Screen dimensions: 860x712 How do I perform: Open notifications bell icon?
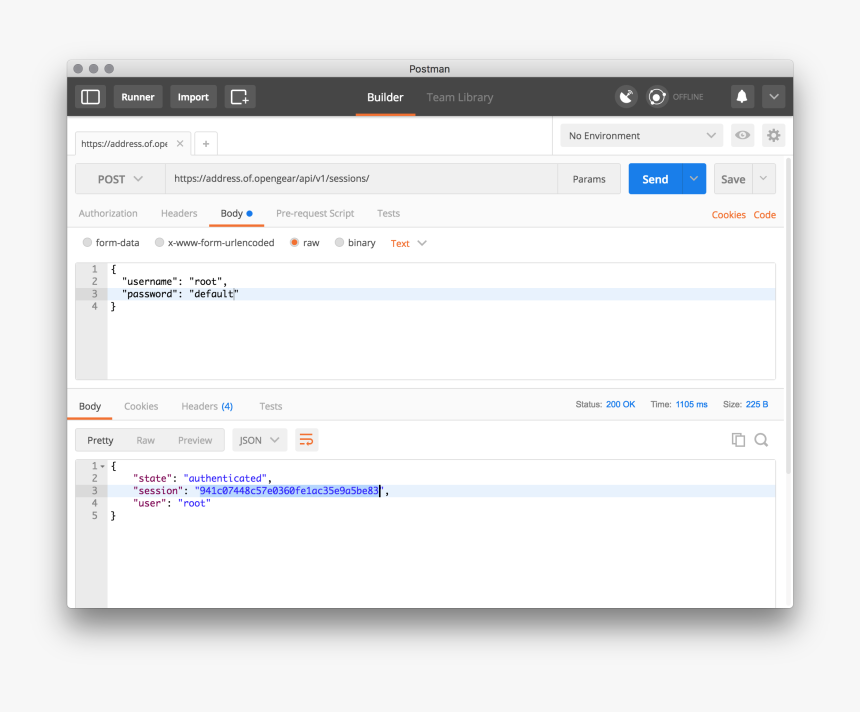pos(742,97)
